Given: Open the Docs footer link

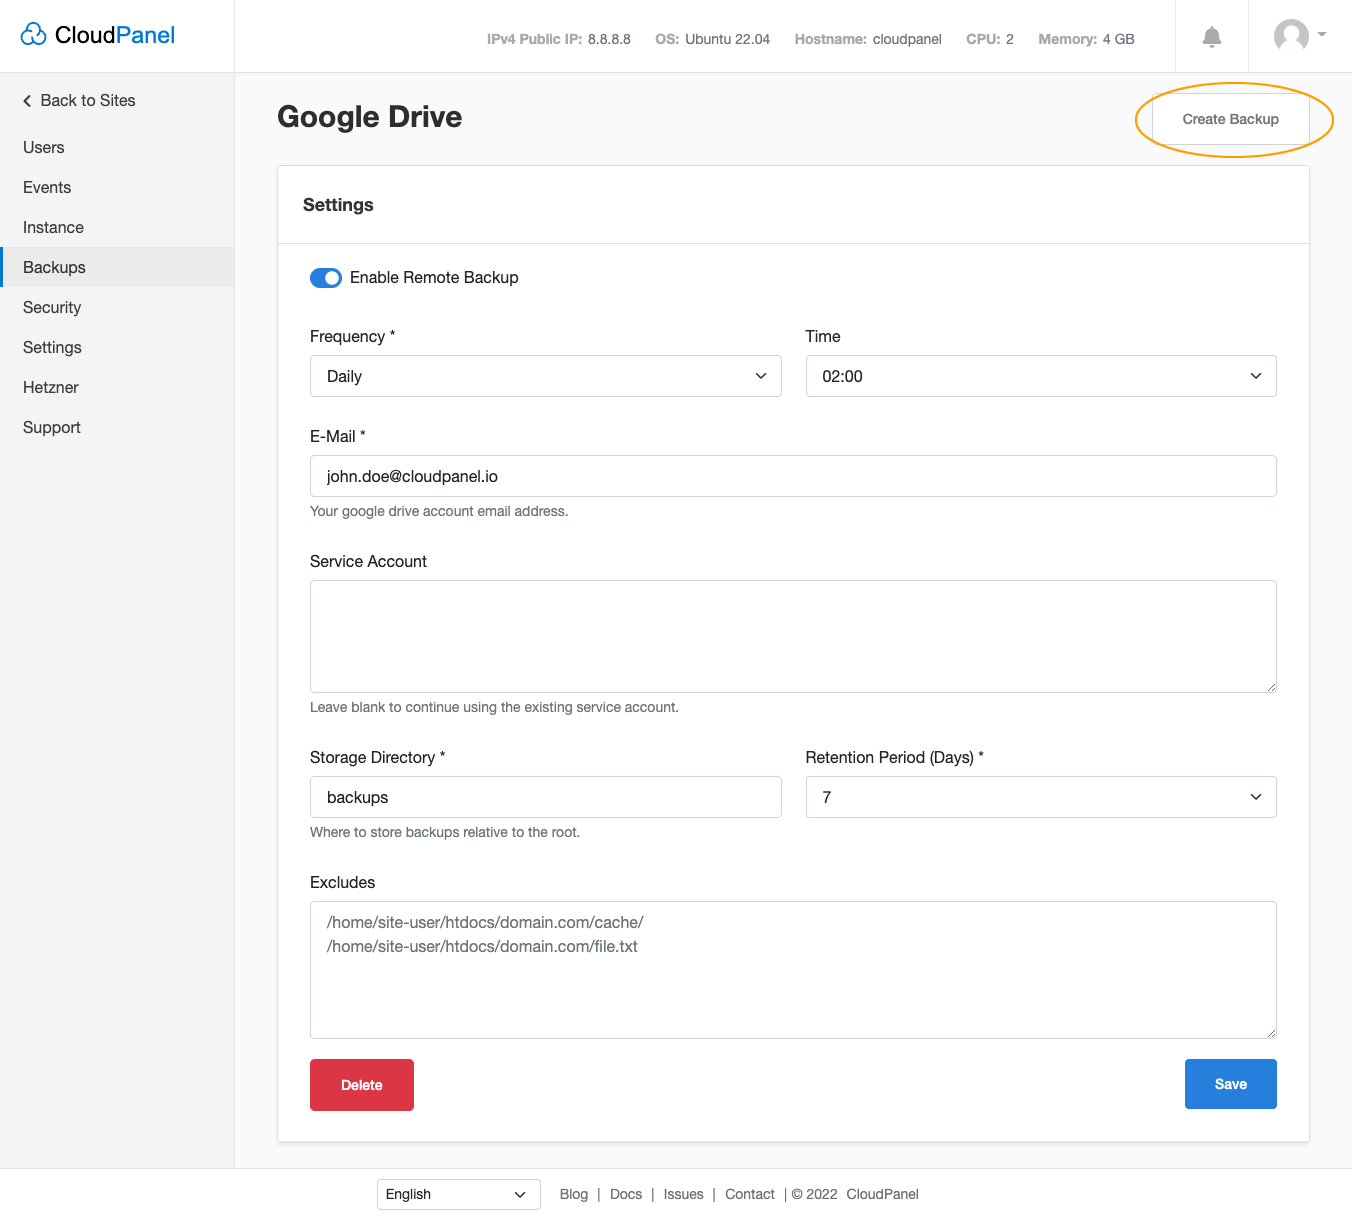Looking at the screenshot, I should point(626,1194).
